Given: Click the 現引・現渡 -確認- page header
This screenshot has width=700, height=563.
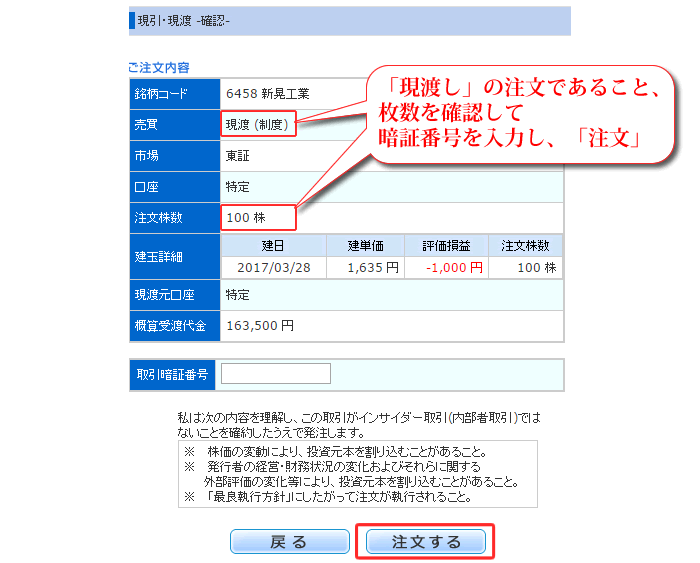Looking at the screenshot, I should coord(183,19).
